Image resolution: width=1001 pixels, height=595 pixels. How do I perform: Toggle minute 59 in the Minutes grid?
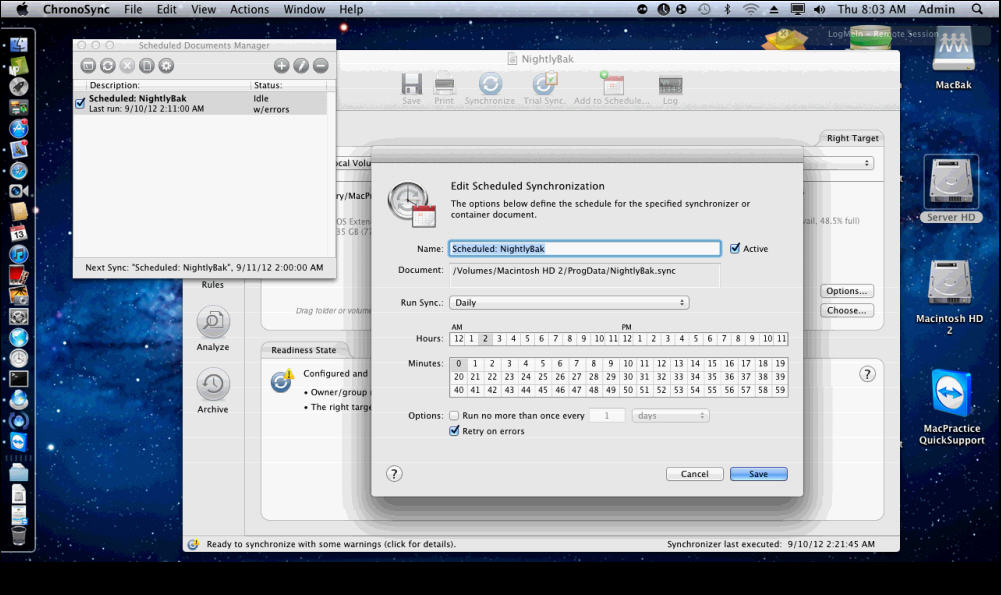(780, 390)
